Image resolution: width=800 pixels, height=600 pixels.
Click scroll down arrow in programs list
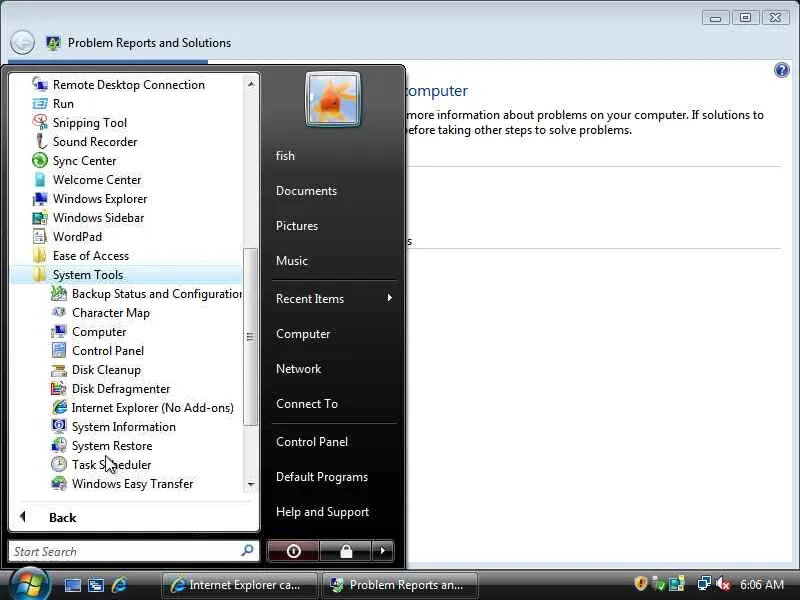[x=251, y=484]
